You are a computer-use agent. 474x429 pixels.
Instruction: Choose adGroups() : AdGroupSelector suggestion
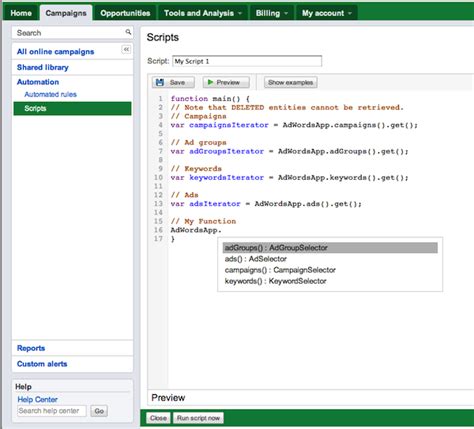click(x=330, y=248)
